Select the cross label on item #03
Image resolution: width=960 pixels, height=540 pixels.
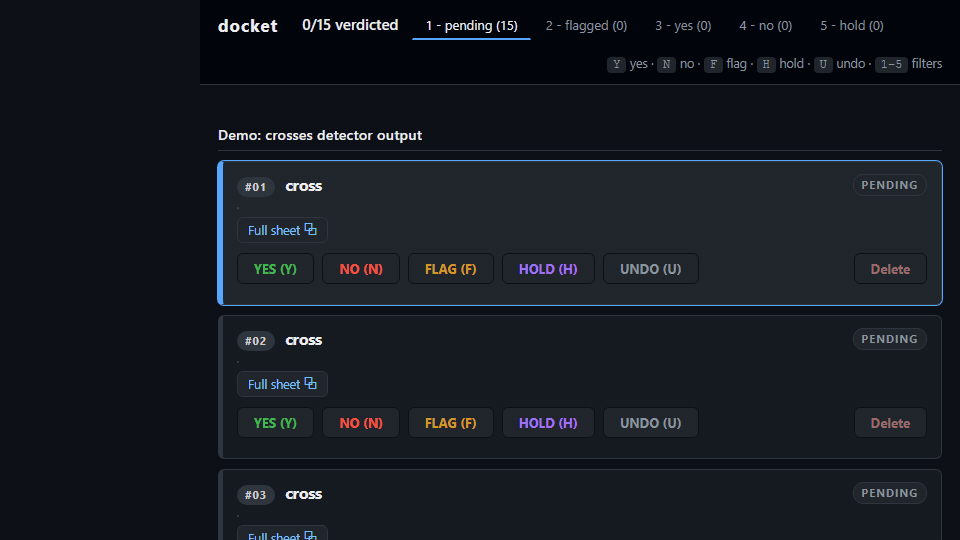tap(304, 494)
